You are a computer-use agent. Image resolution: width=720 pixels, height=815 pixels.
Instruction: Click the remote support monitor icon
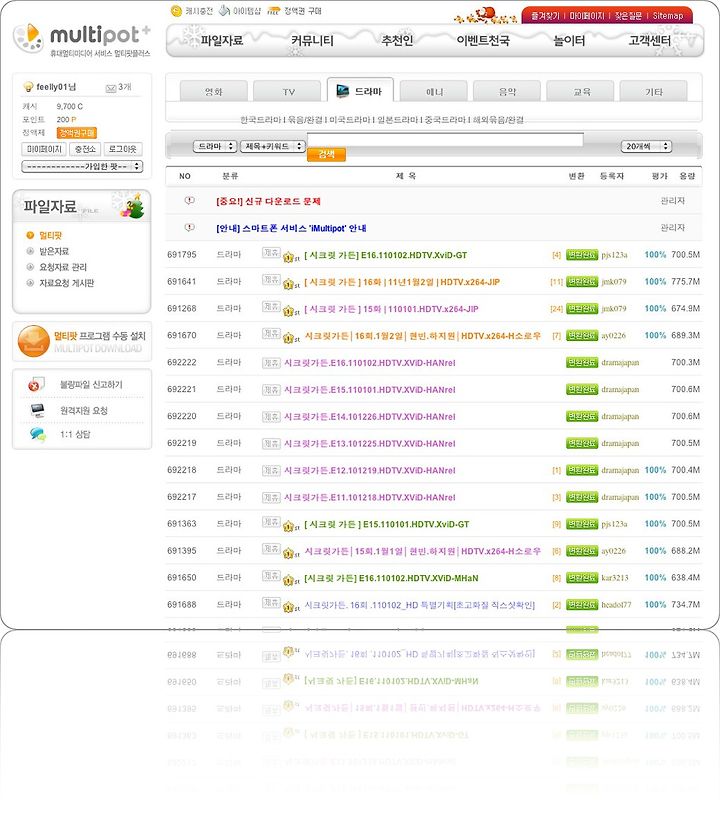[x=37, y=410]
